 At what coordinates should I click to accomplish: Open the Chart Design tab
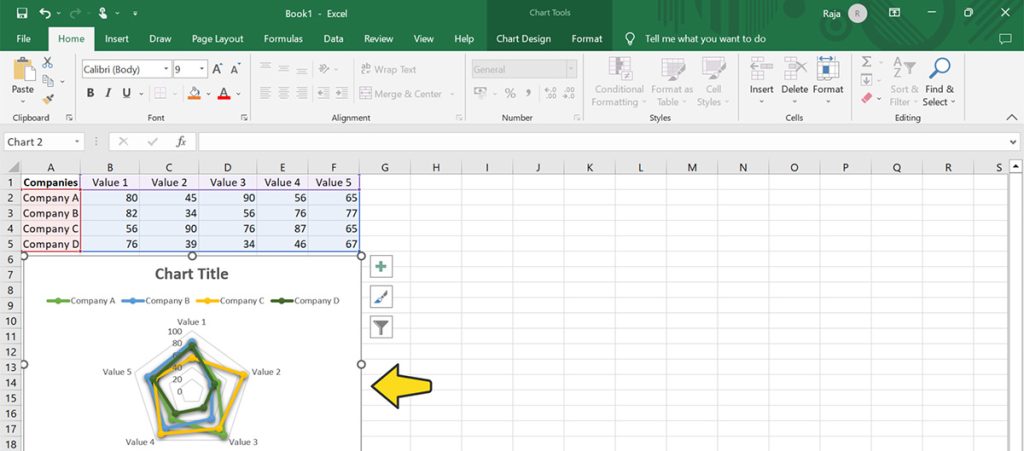(x=523, y=39)
